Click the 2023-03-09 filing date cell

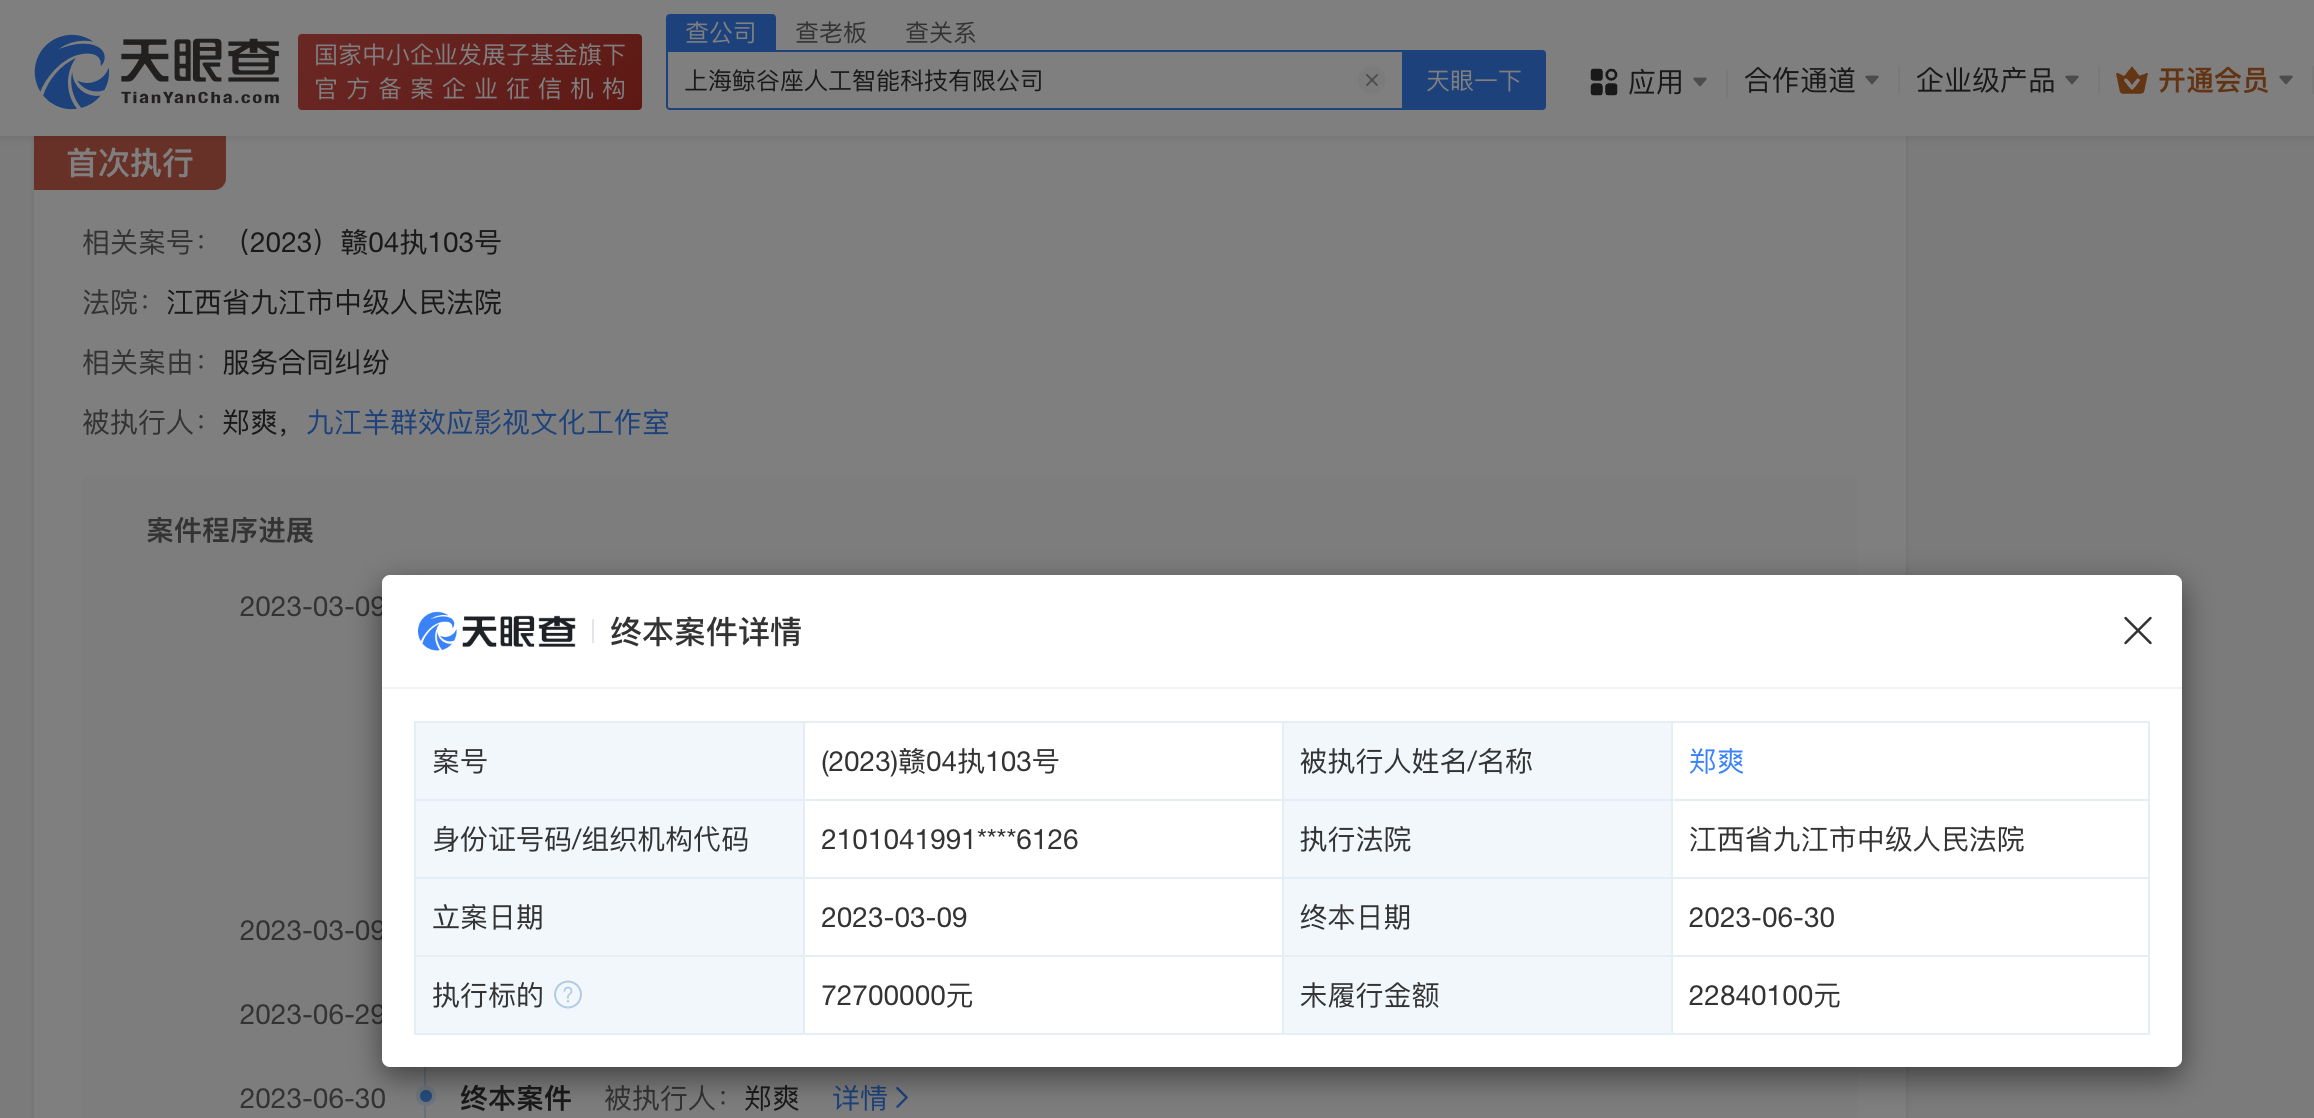click(894, 918)
